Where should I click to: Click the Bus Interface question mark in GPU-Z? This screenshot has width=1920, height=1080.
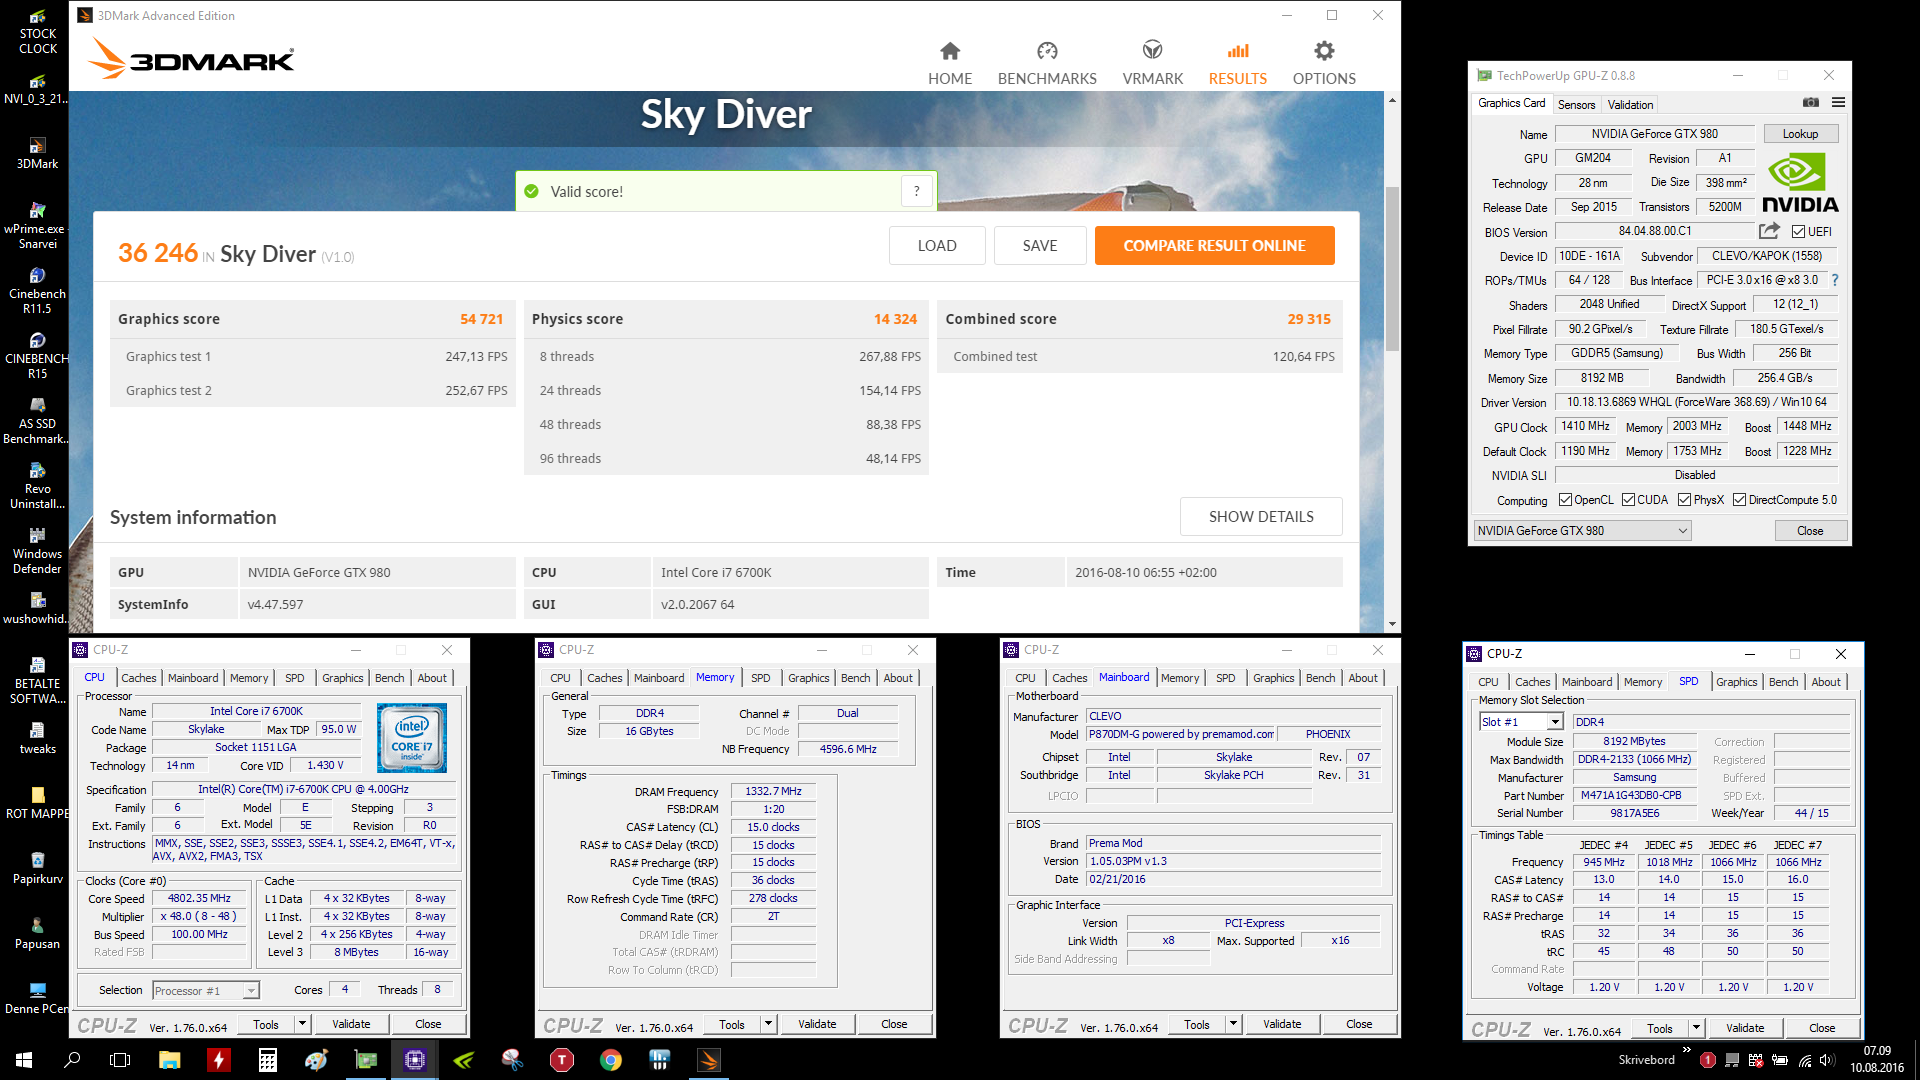(1835, 280)
